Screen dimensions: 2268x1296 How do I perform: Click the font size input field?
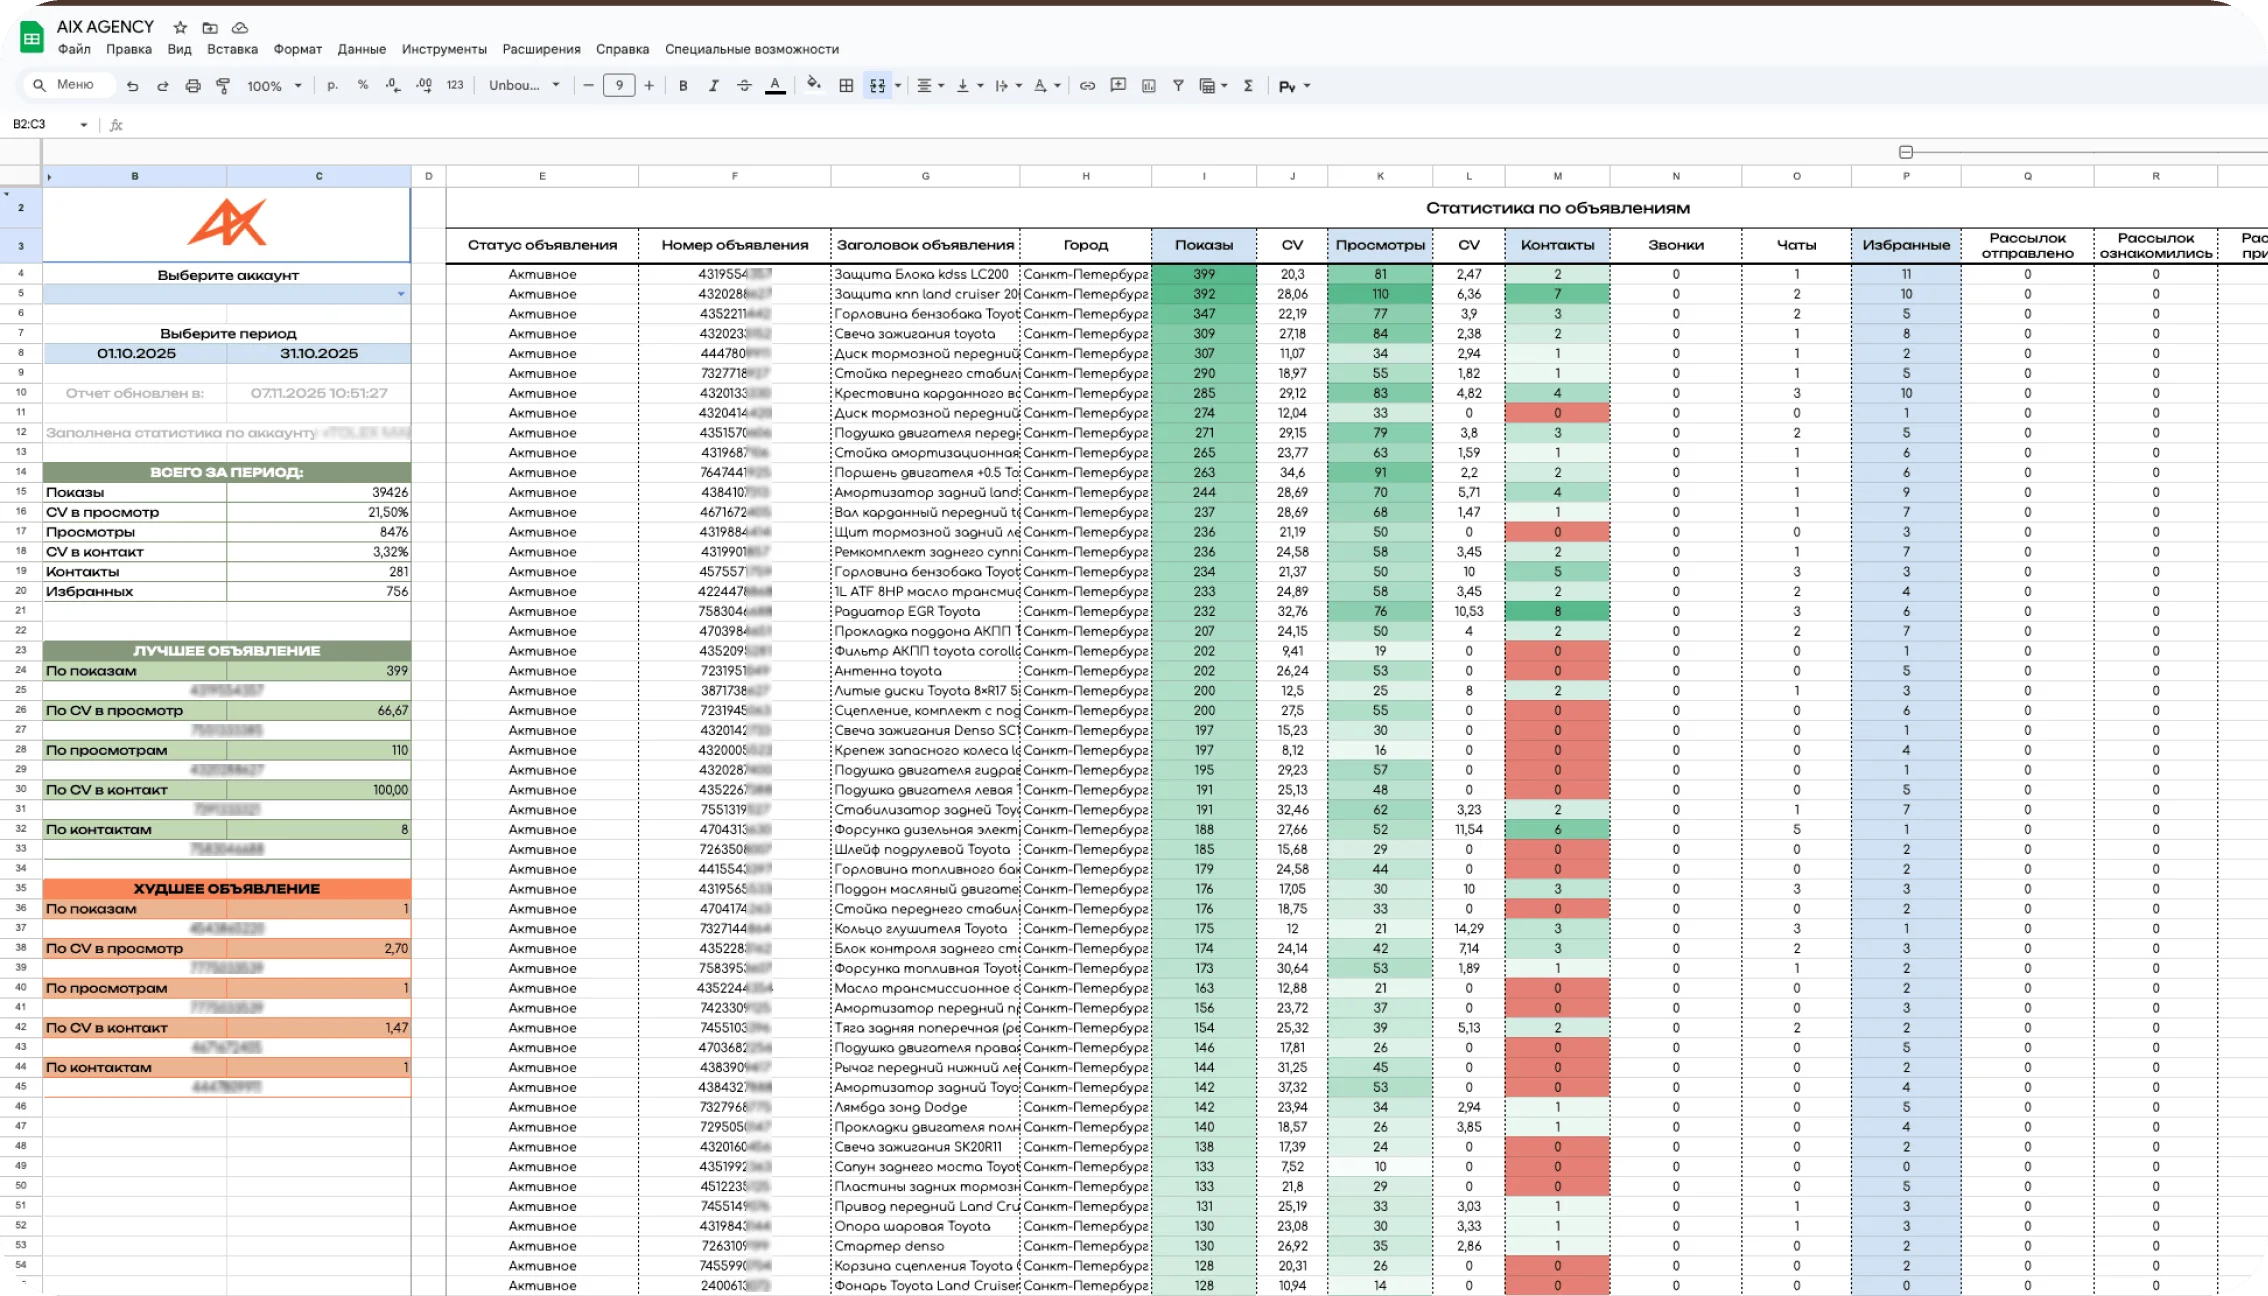pyautogui.click(x=619, y=86)
